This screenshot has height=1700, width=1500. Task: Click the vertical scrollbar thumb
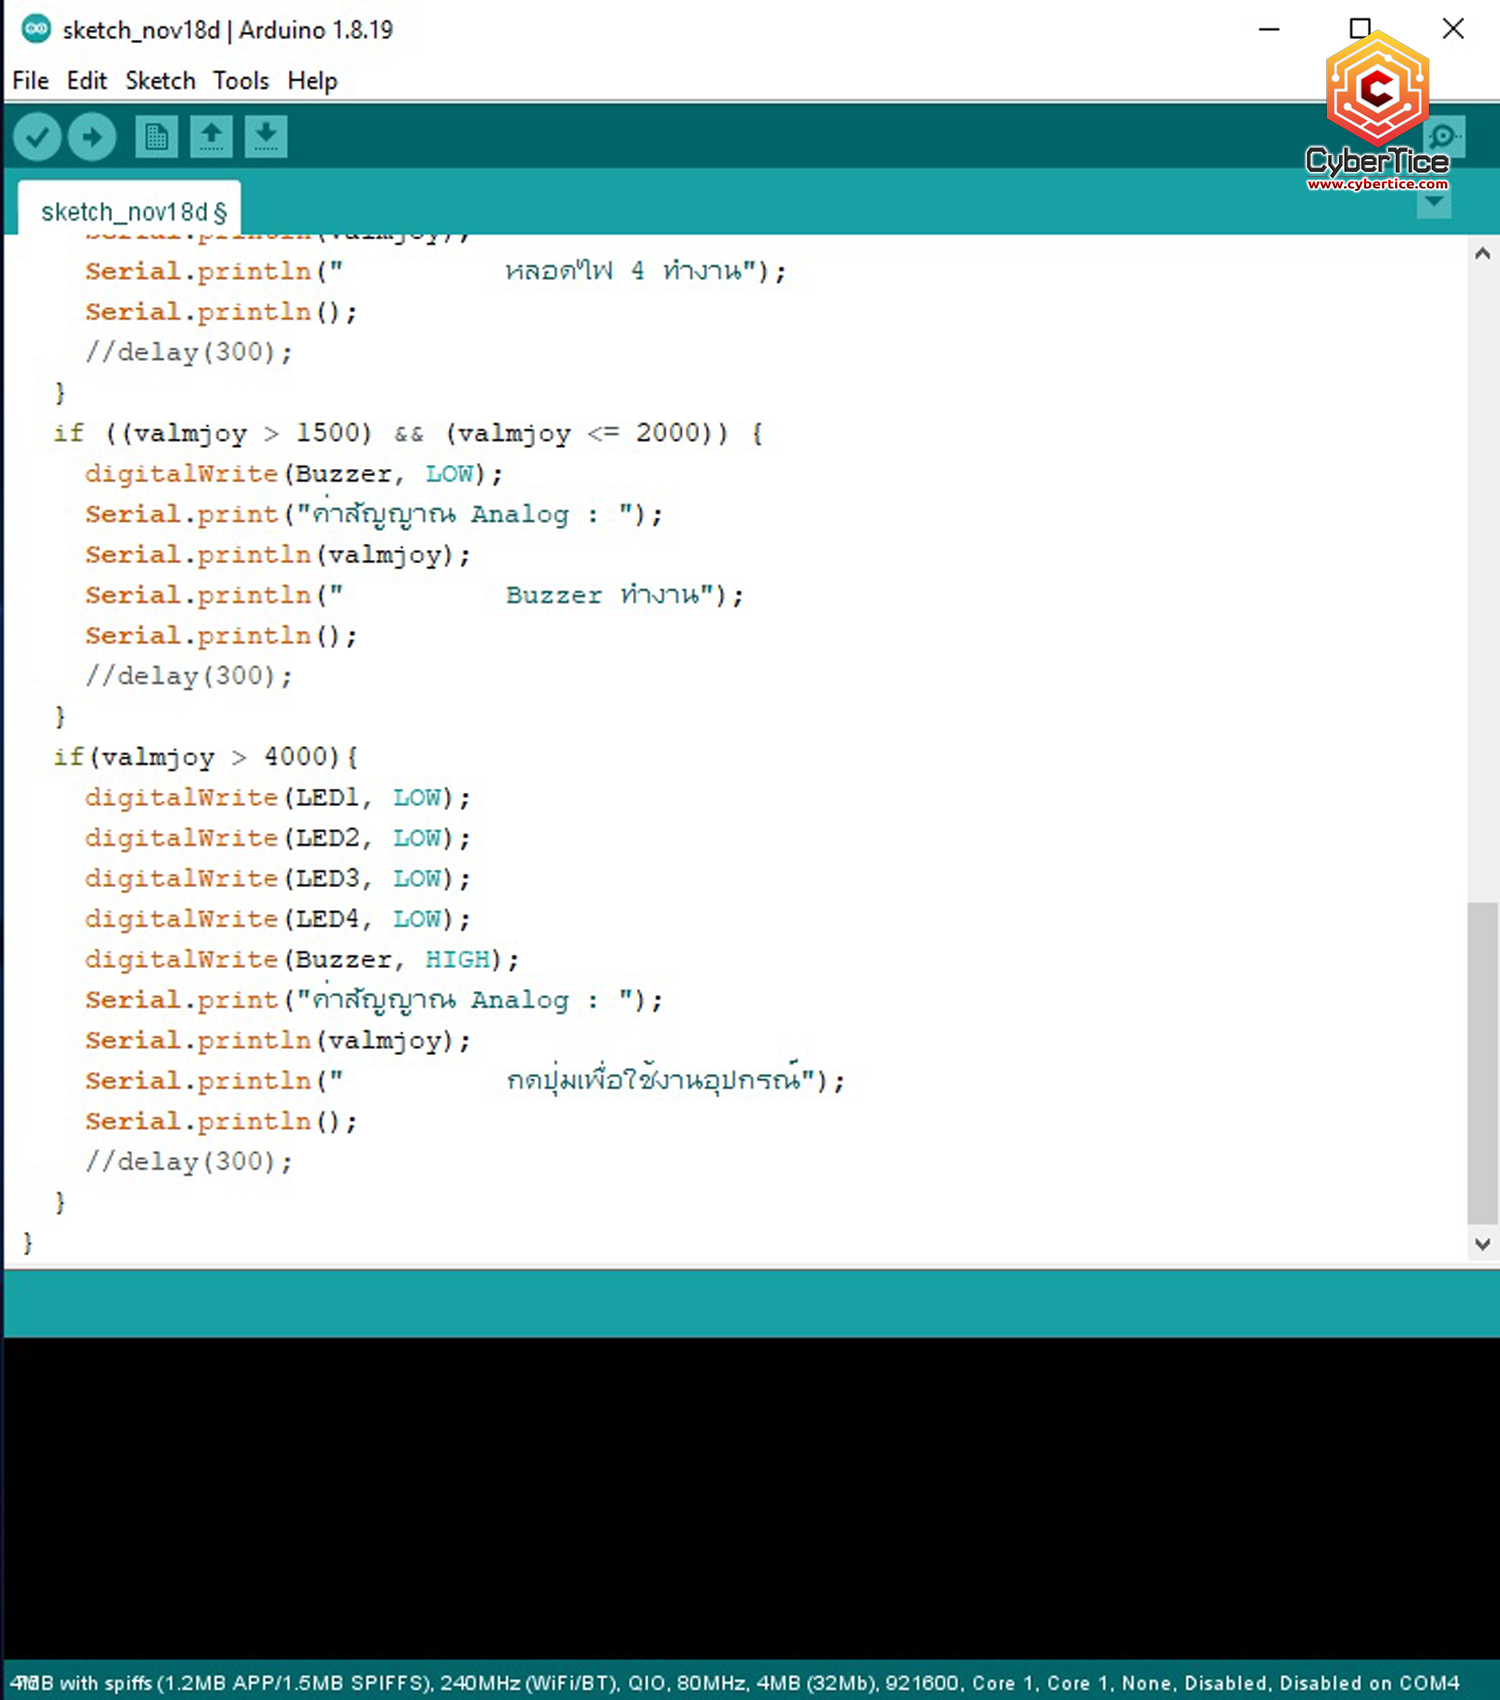click(1482, 1062)
